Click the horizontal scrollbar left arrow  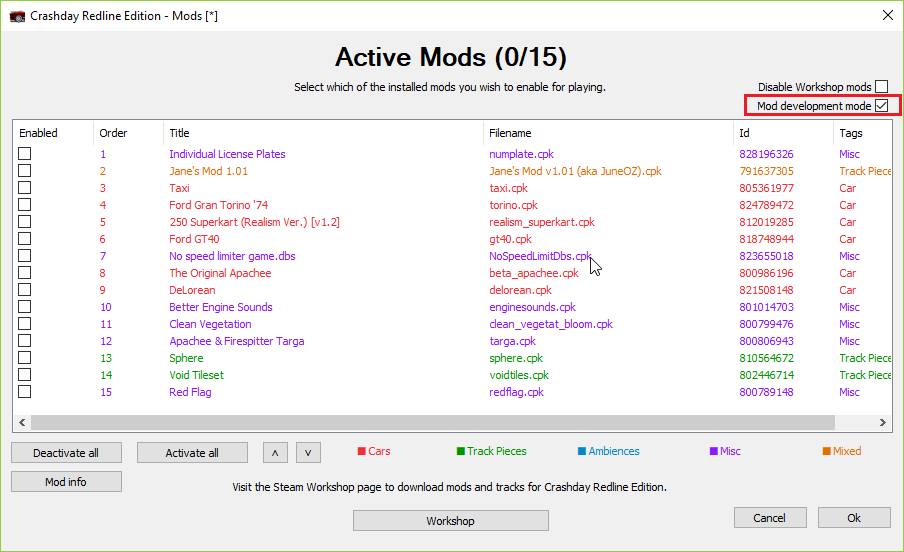point(22,422)
